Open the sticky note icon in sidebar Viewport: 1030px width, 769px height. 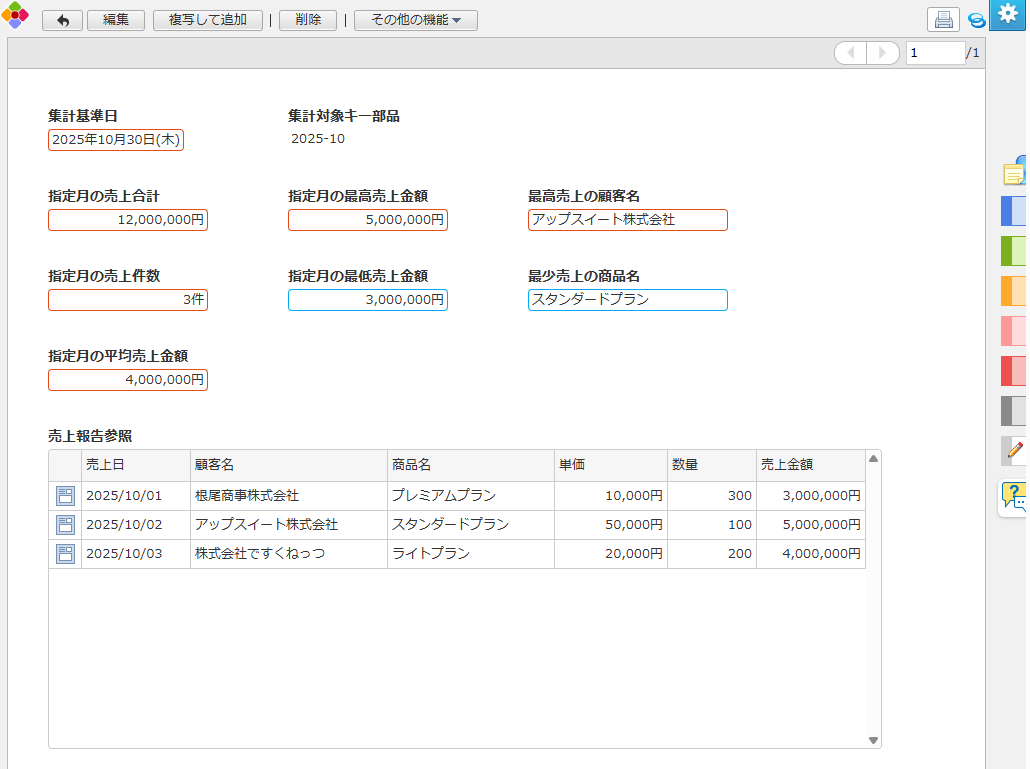pyautogui.click(x=1014, y=172)
